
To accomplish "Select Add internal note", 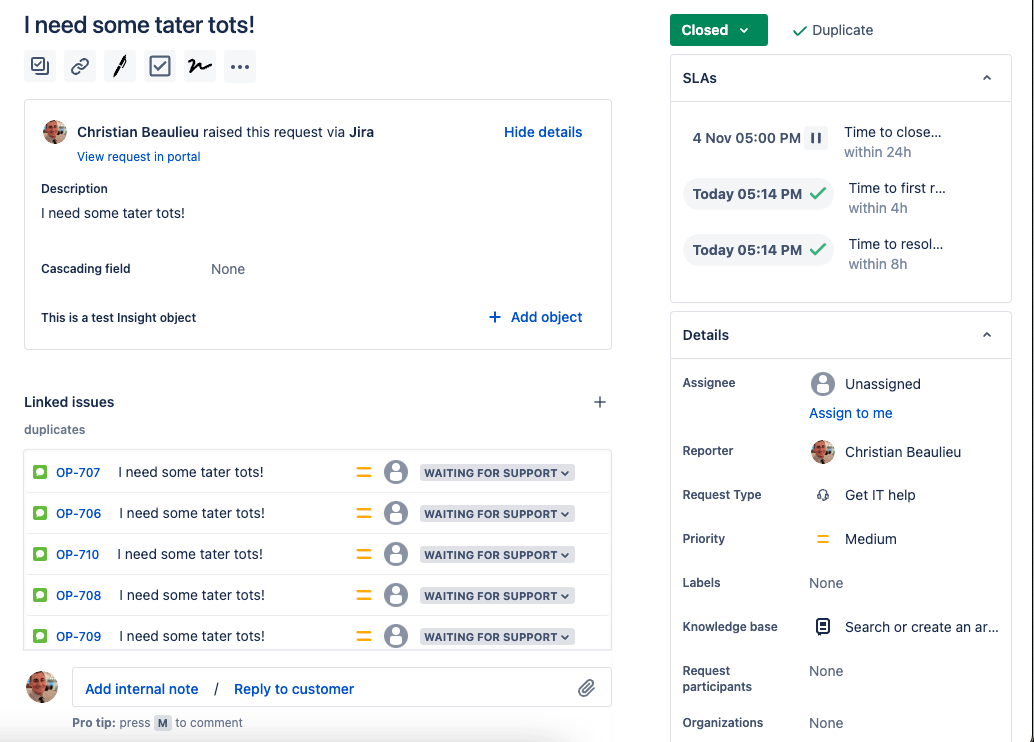I will (x=141, y=689).
